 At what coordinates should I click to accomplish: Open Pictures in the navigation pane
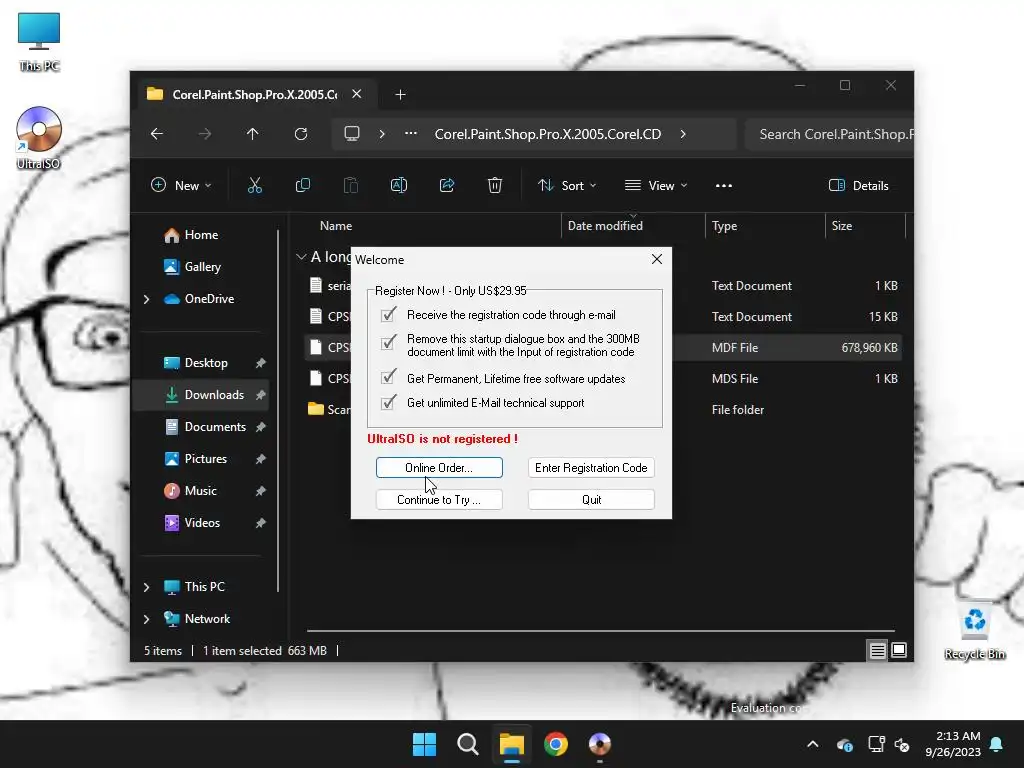tap(201, 458)
